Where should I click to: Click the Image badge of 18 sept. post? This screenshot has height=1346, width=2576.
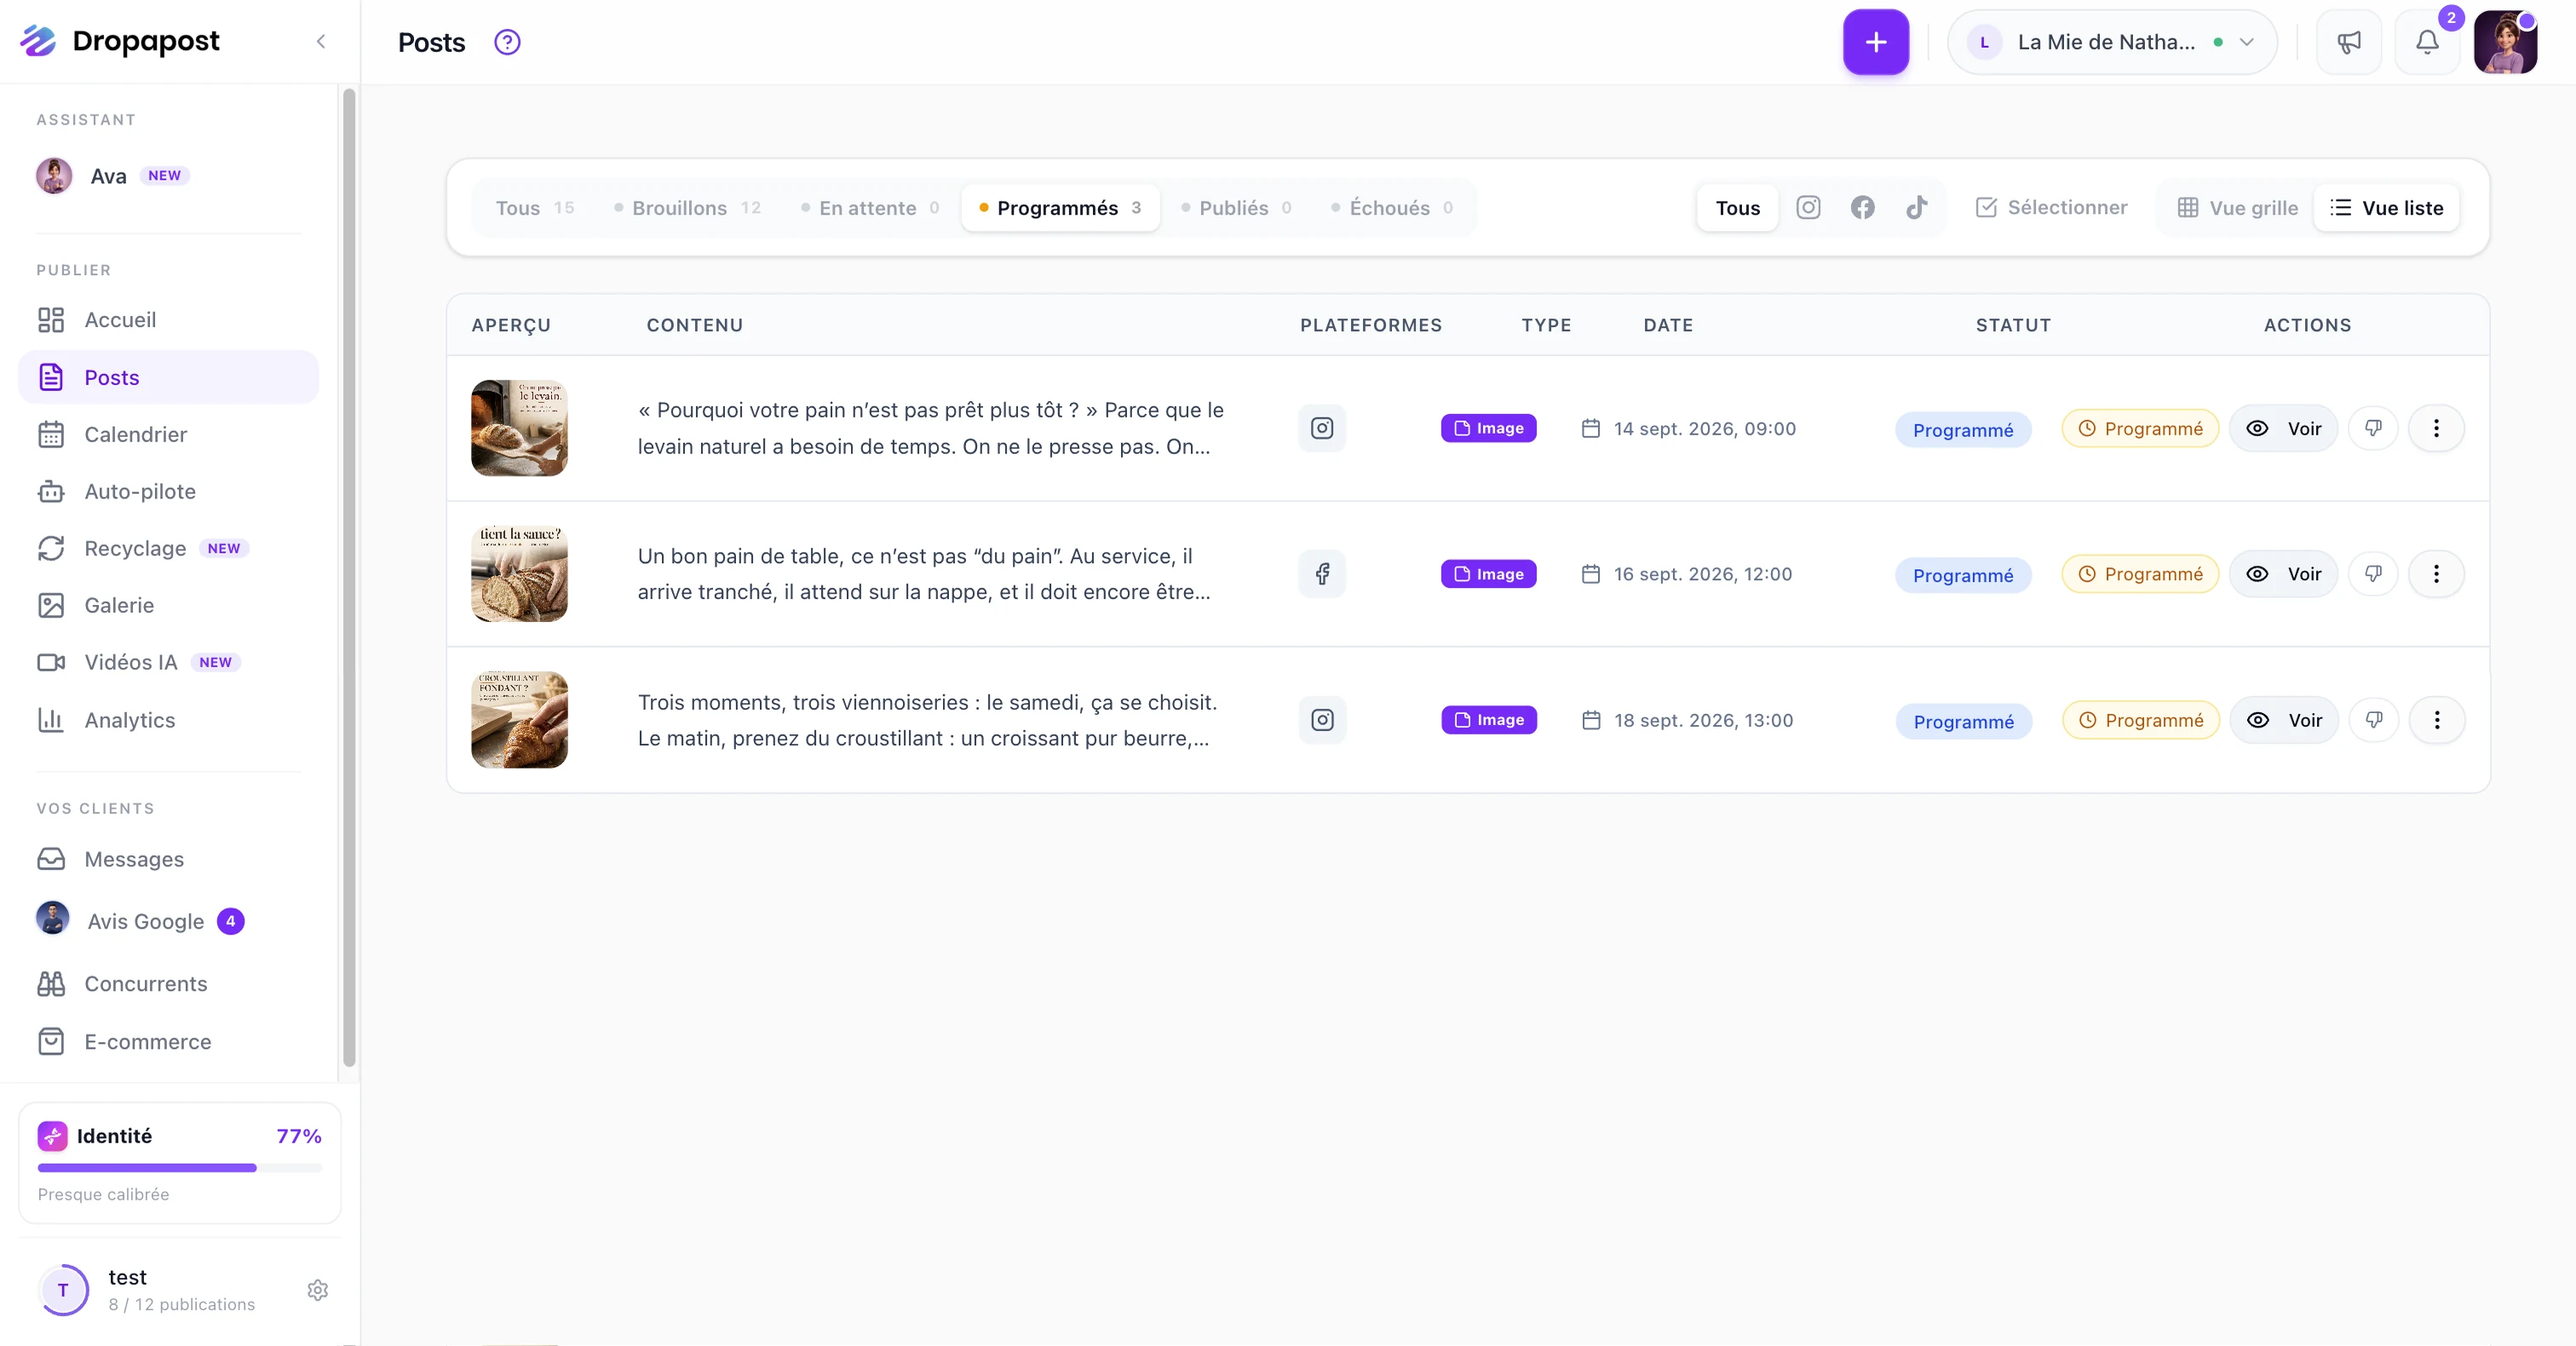pyautogui.click(x=1488, y=720)
